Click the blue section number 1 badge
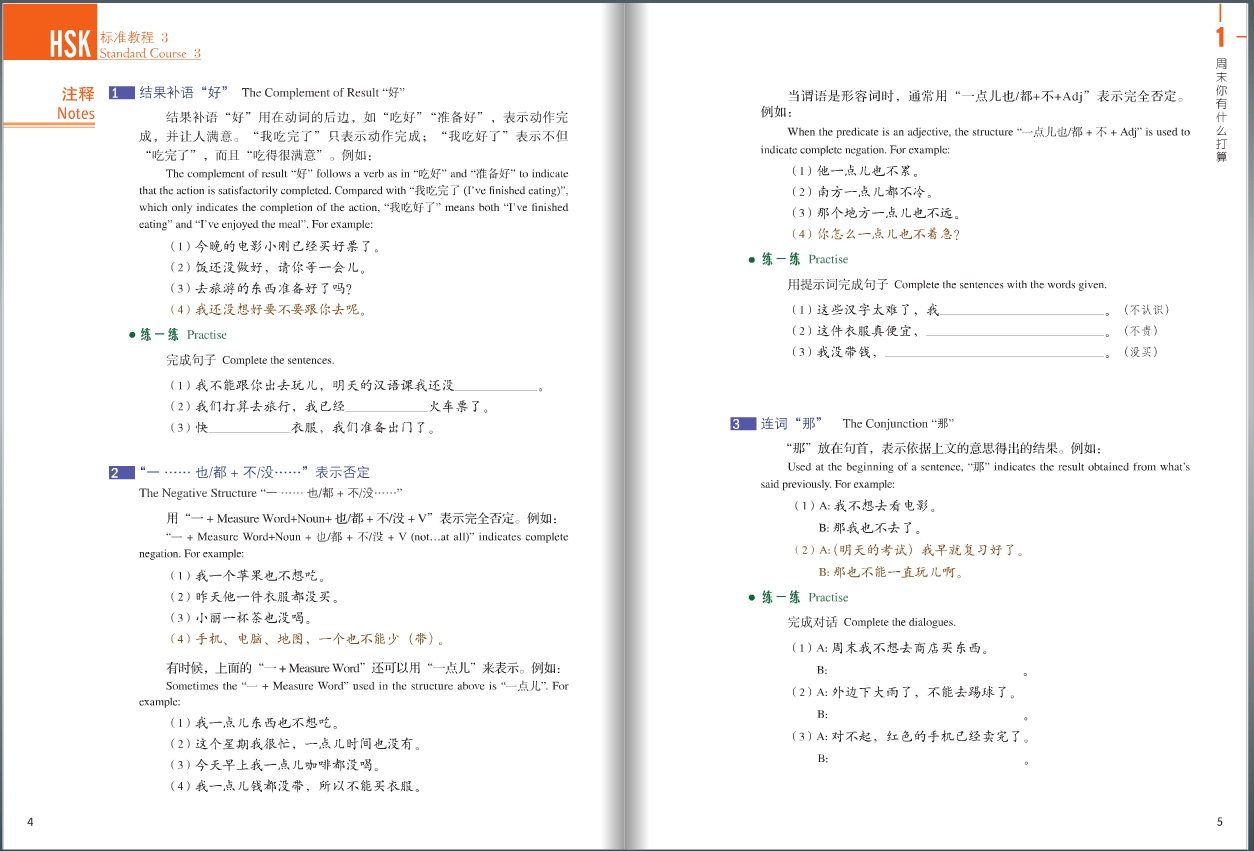The width and height of the screenshot is (1254, 851). tap(121, 93)
